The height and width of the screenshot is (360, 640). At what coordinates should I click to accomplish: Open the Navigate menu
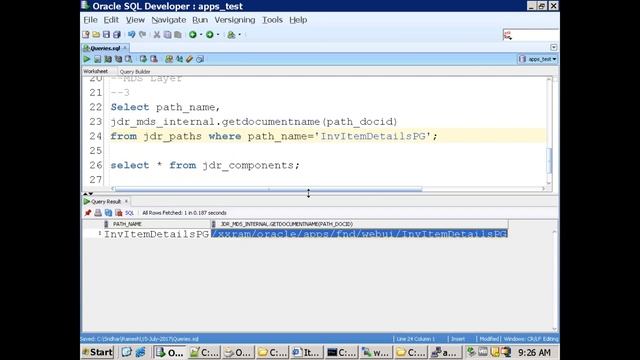pyautogui.click(x=169, y=20)
